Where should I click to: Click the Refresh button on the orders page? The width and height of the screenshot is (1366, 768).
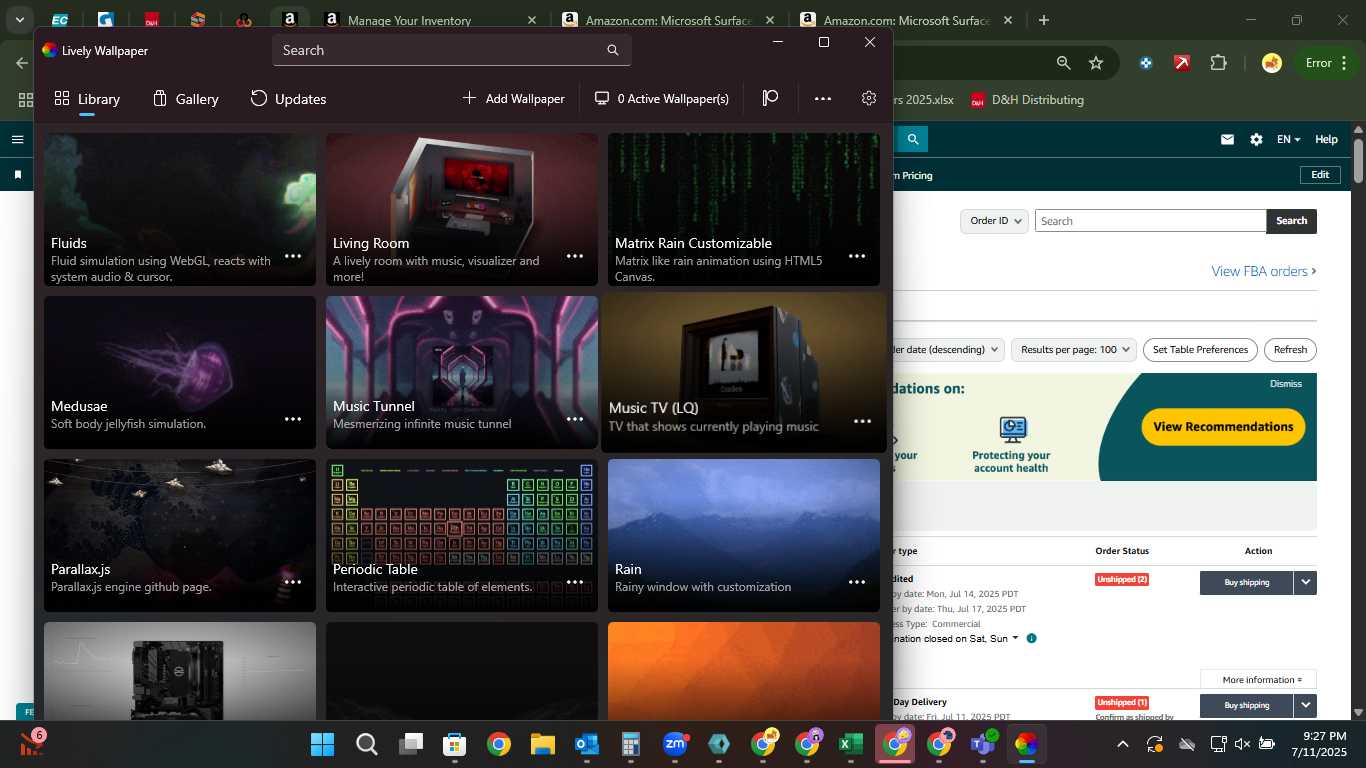[x=1290, y=350]
